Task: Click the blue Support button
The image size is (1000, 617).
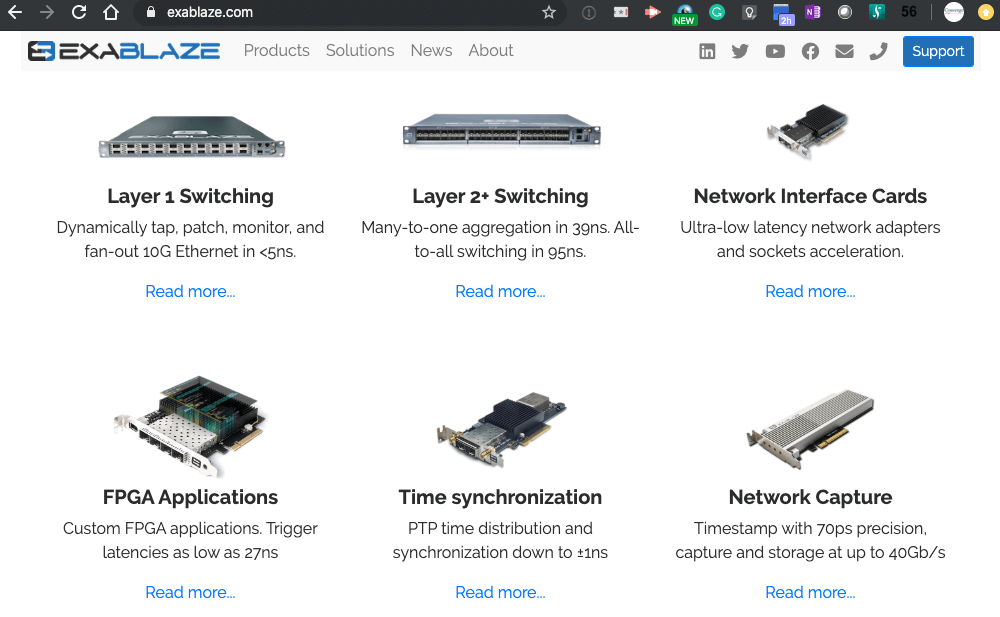Action: pos(938,51)
